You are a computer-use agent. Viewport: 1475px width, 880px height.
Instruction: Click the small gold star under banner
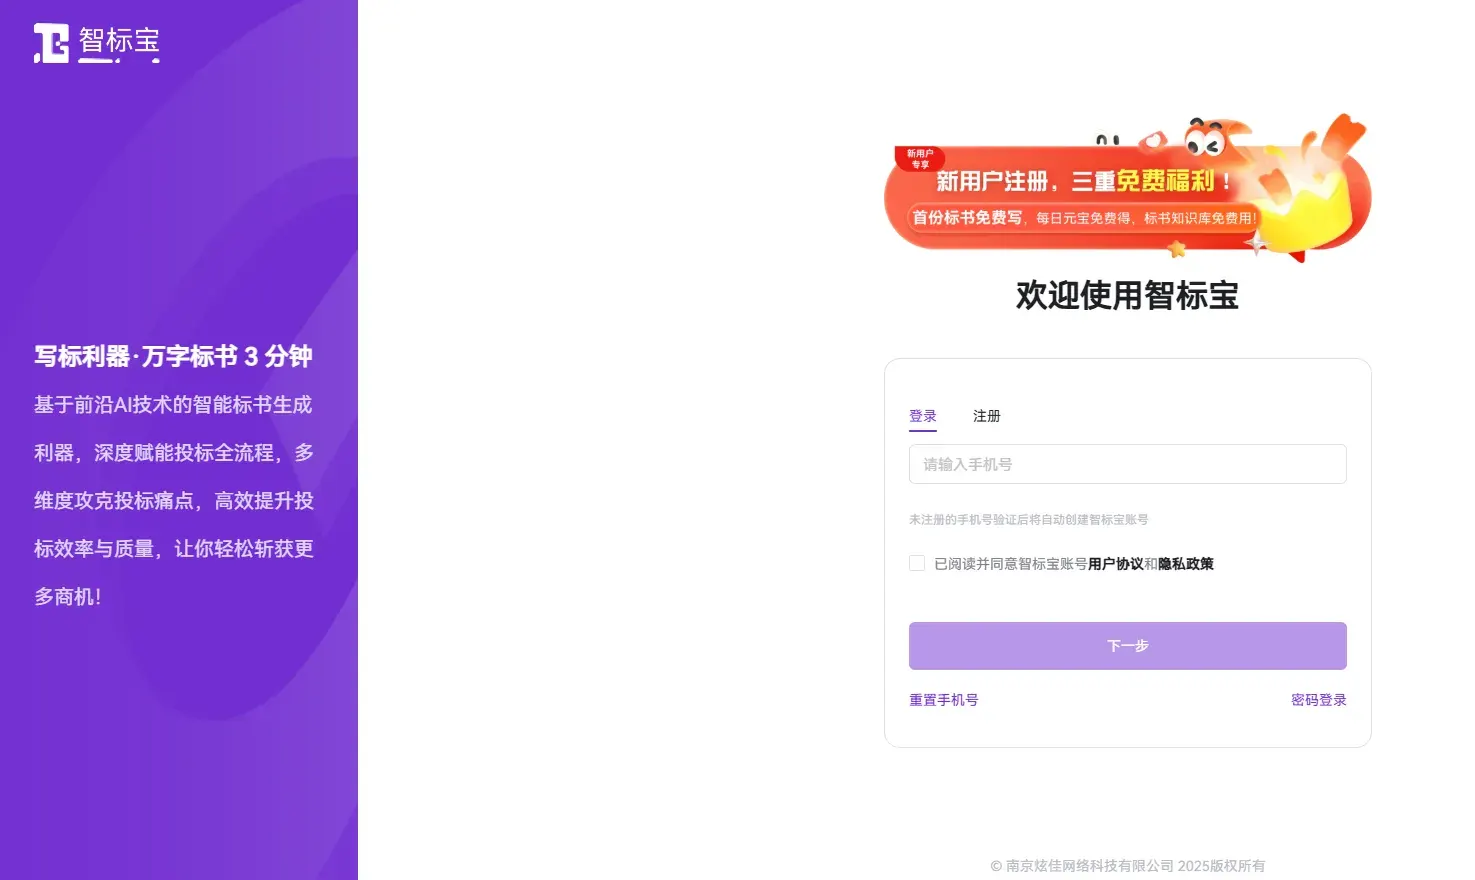point(1177,249)
